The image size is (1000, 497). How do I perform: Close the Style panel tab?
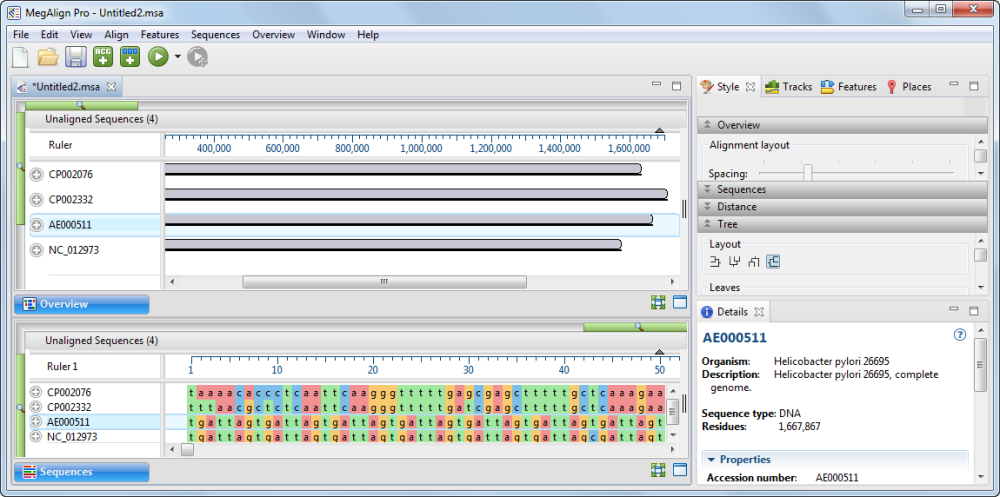click(750, 87)
